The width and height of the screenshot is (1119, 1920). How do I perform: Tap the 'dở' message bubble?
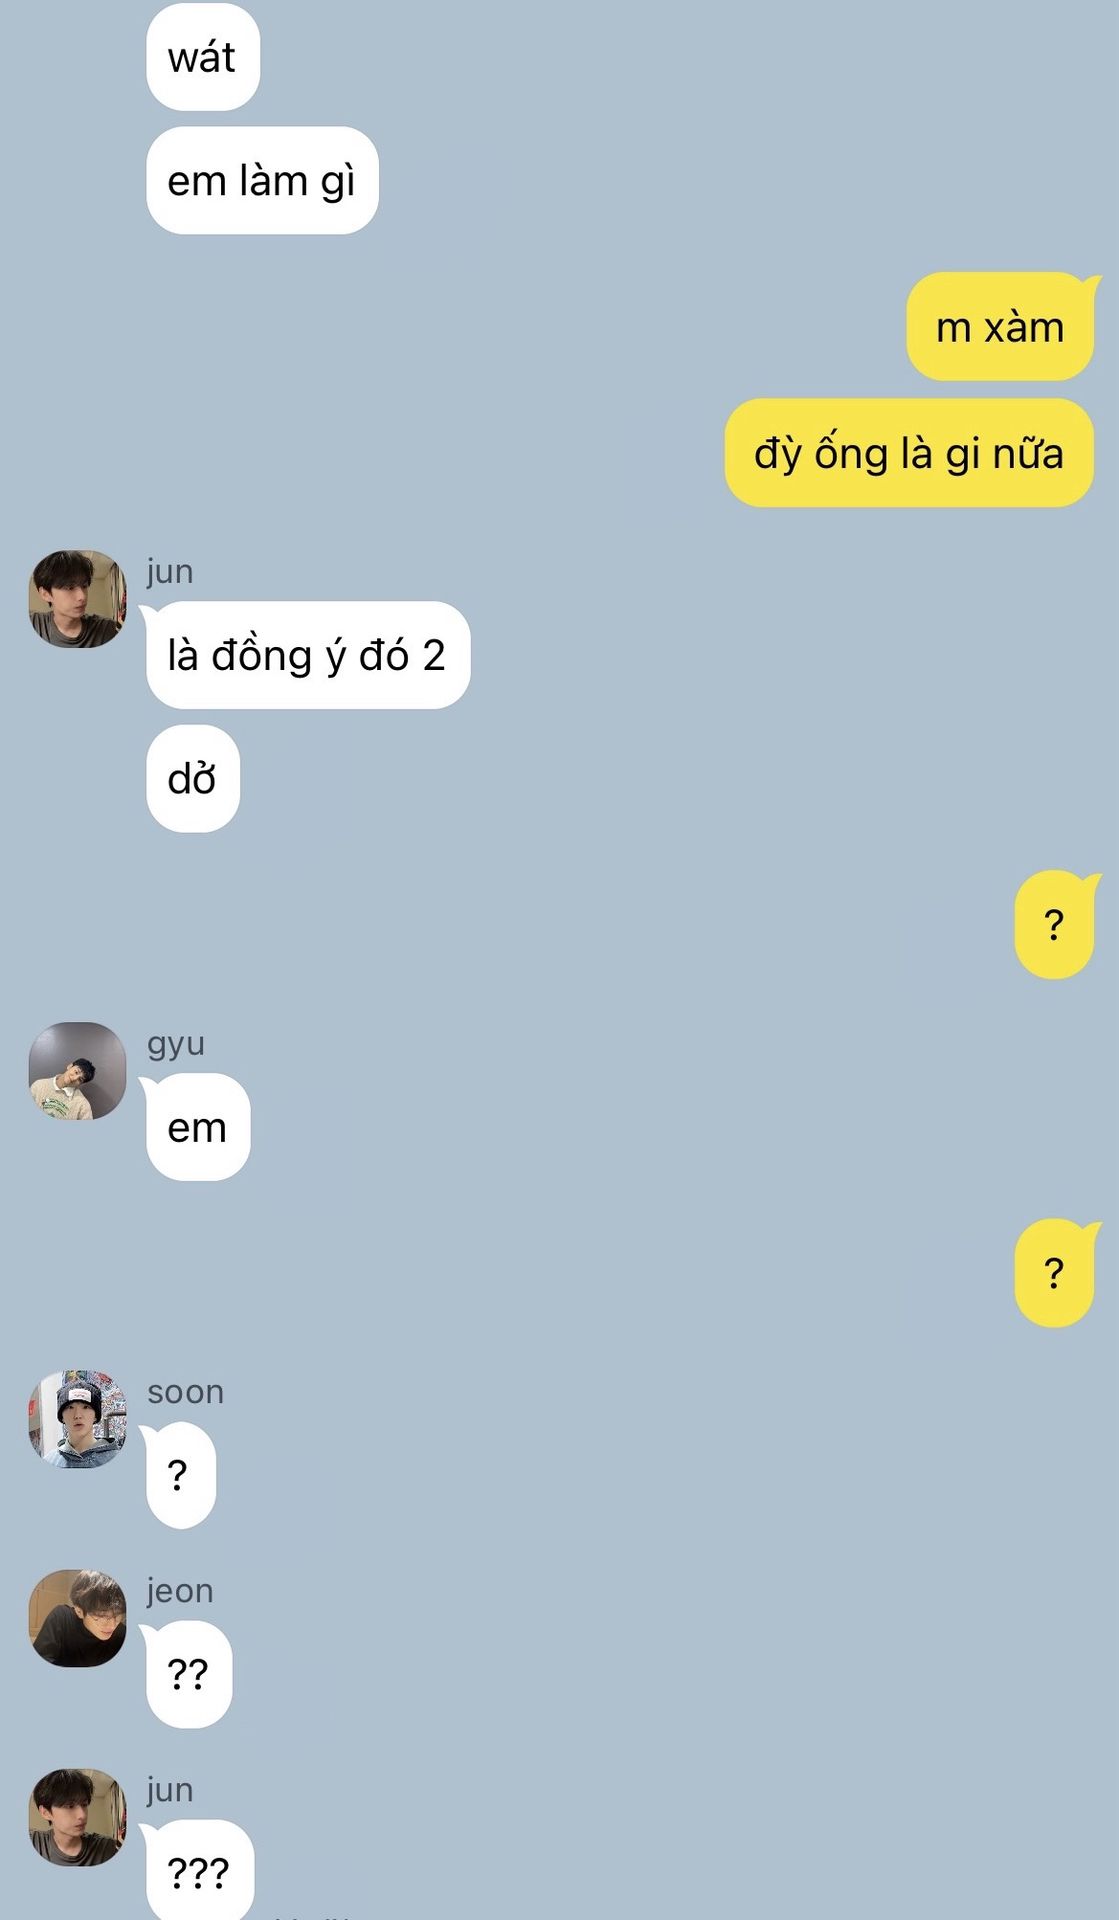pyautogui.click(x=193, y=779)
